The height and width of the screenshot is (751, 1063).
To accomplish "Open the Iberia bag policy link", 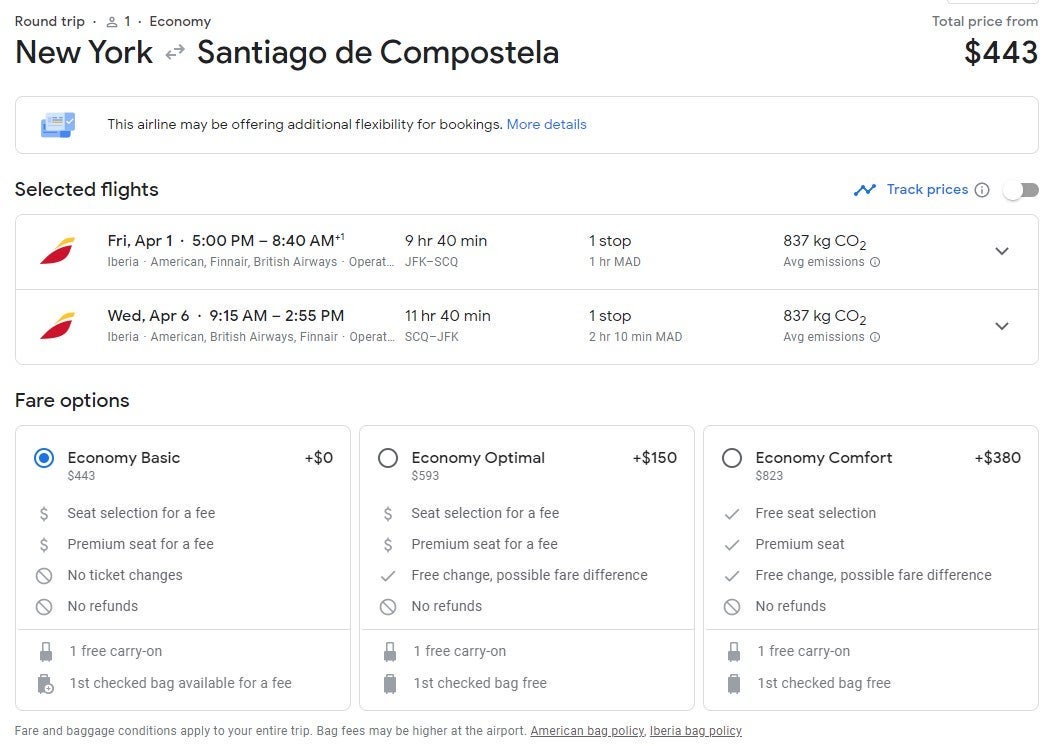I will click(695, 731).
